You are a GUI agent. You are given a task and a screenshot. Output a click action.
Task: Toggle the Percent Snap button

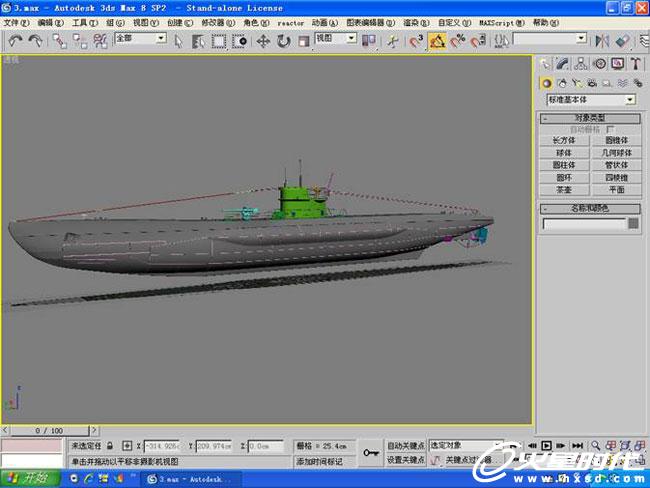[458, 41]
